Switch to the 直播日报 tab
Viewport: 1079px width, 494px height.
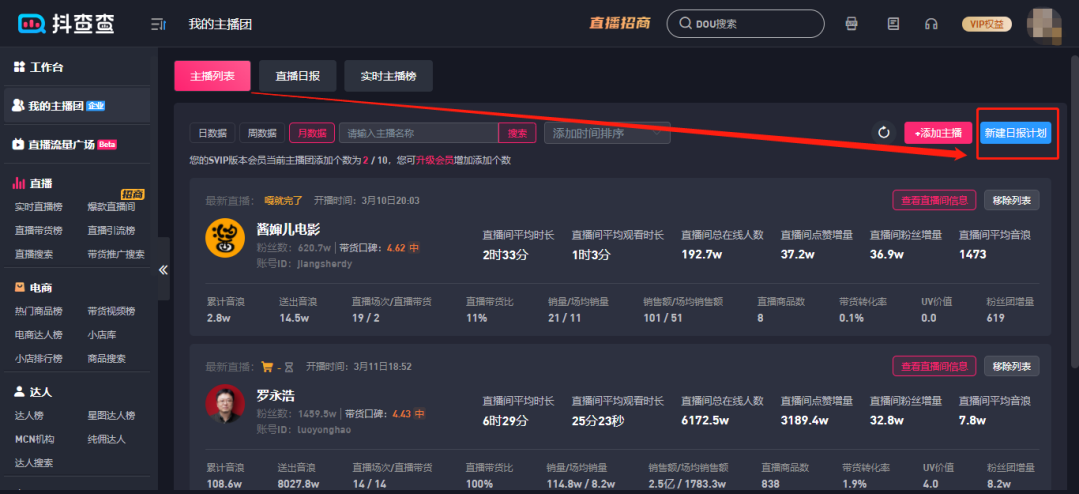297,76
